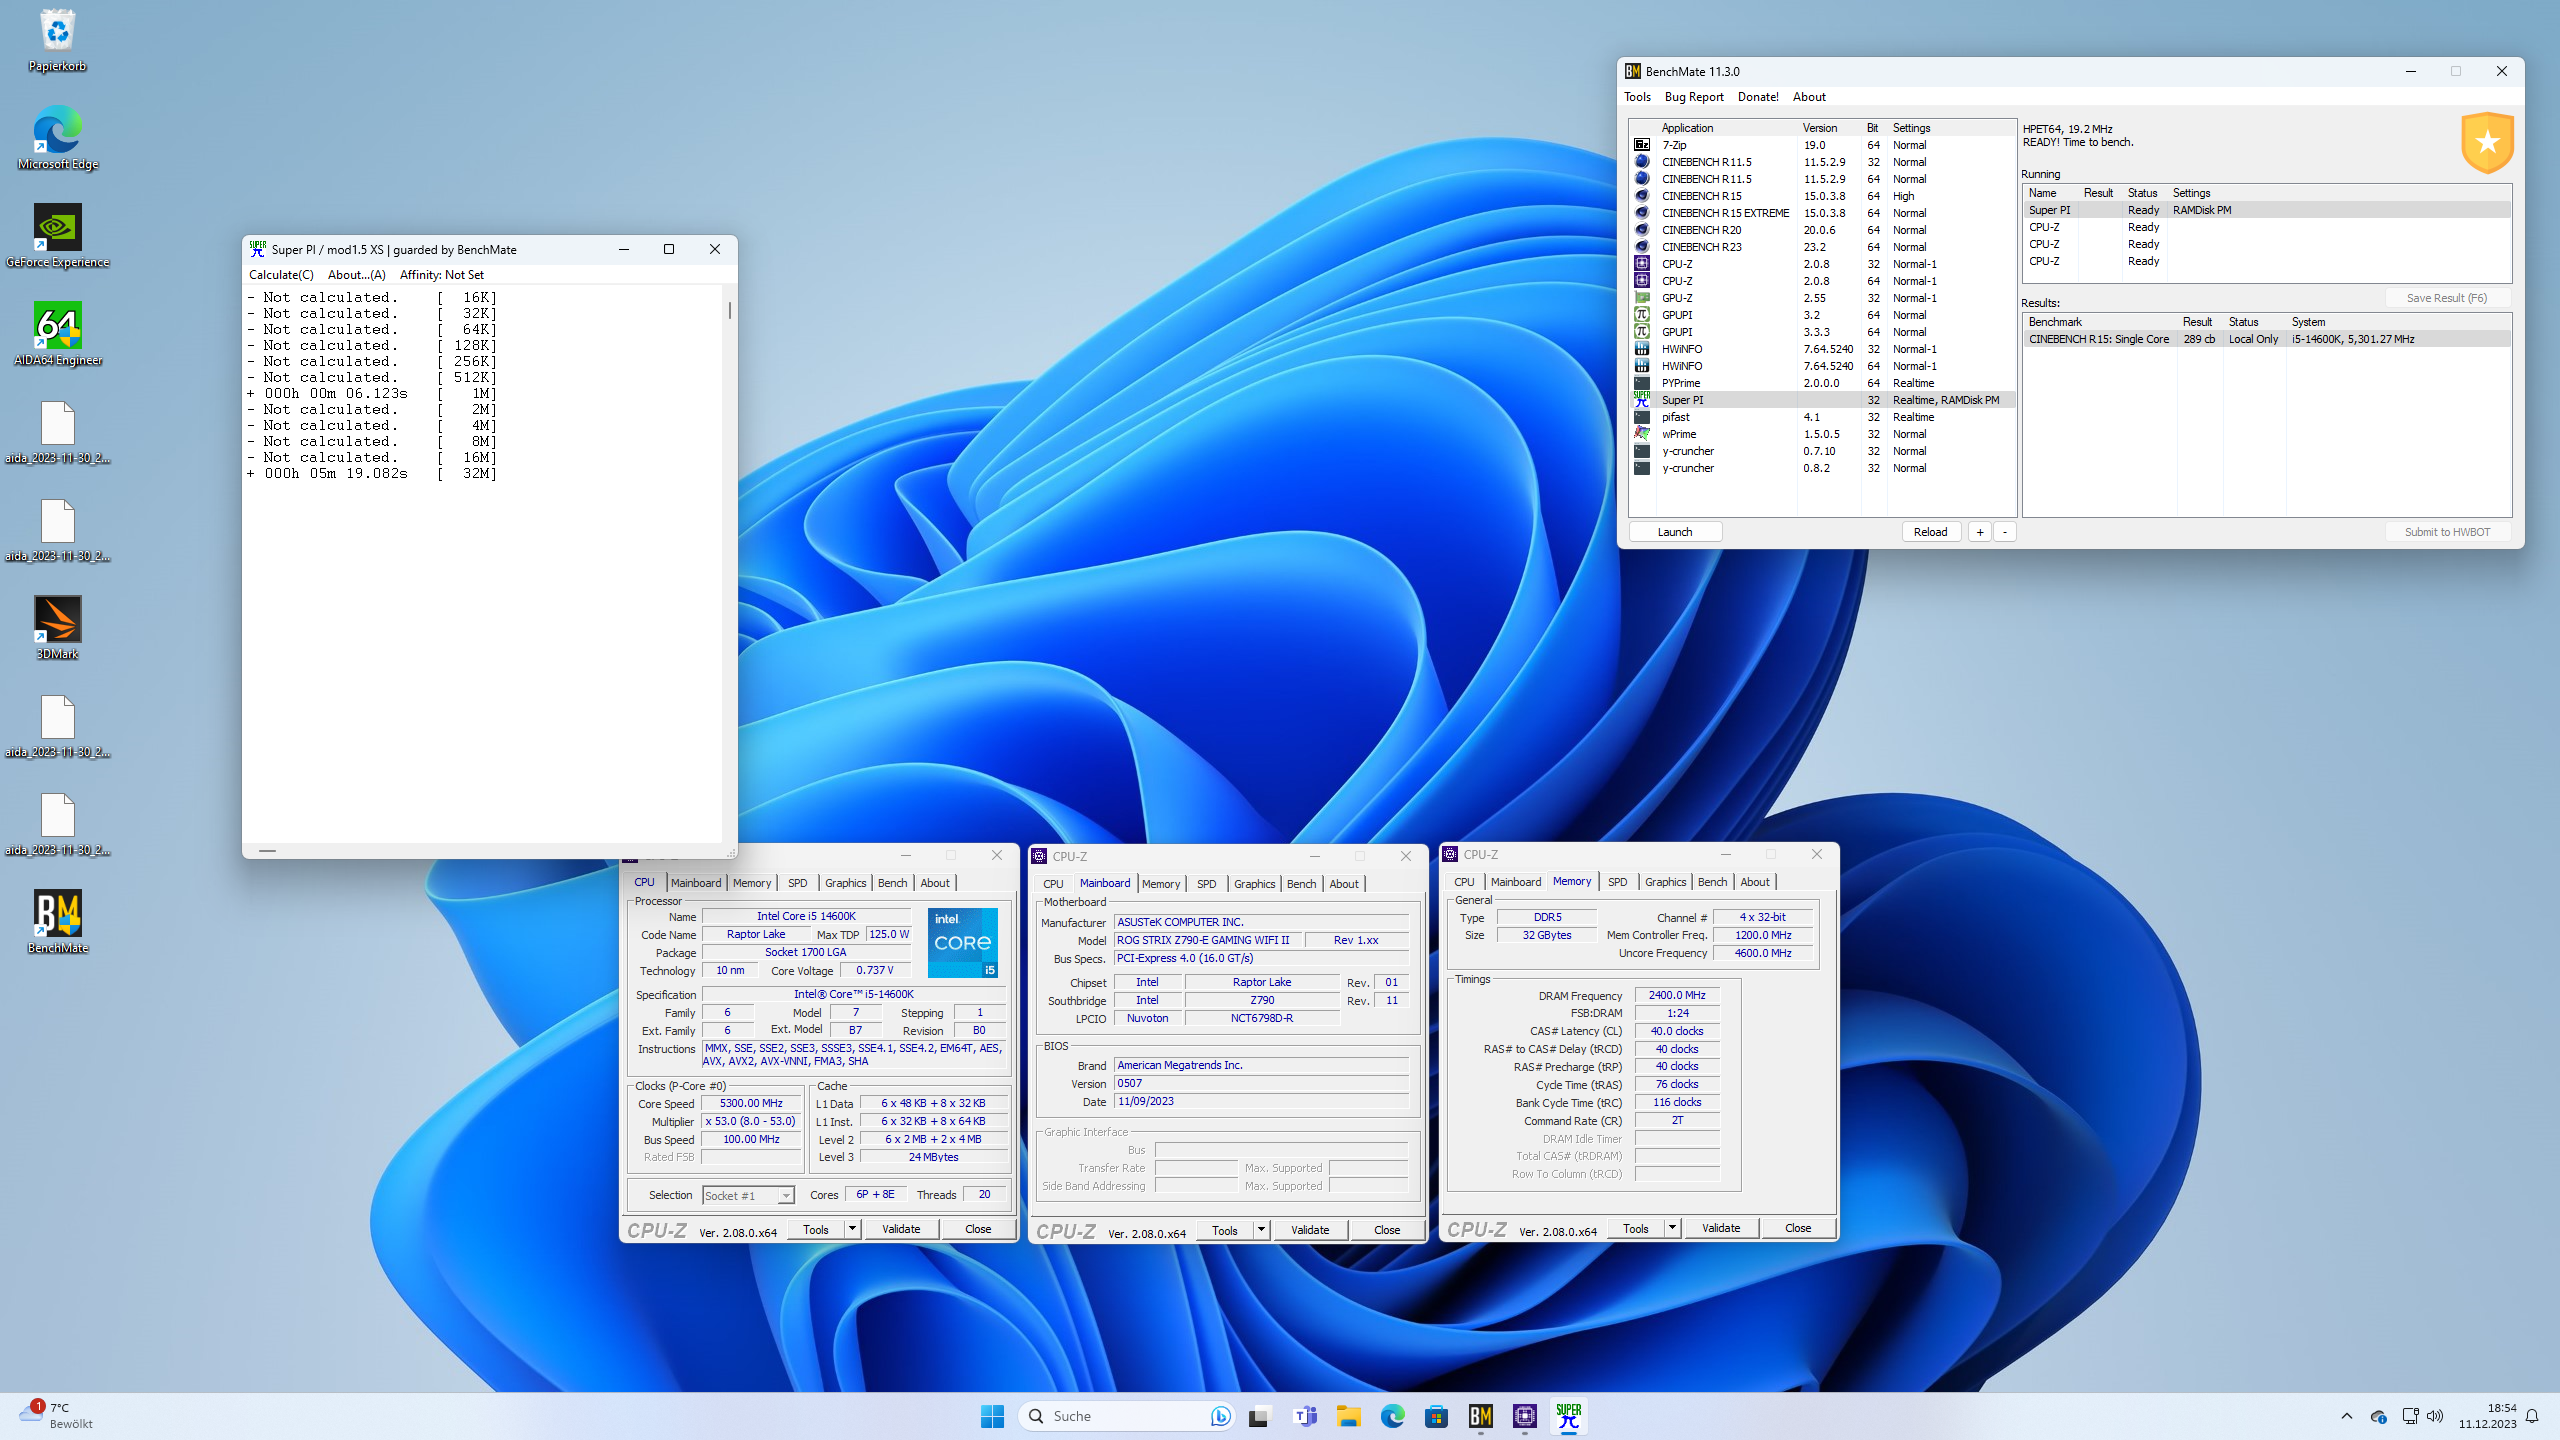
Task: Select the CINEBENCH R23 icon in BenchMate
Action: tap(1641, 247)
